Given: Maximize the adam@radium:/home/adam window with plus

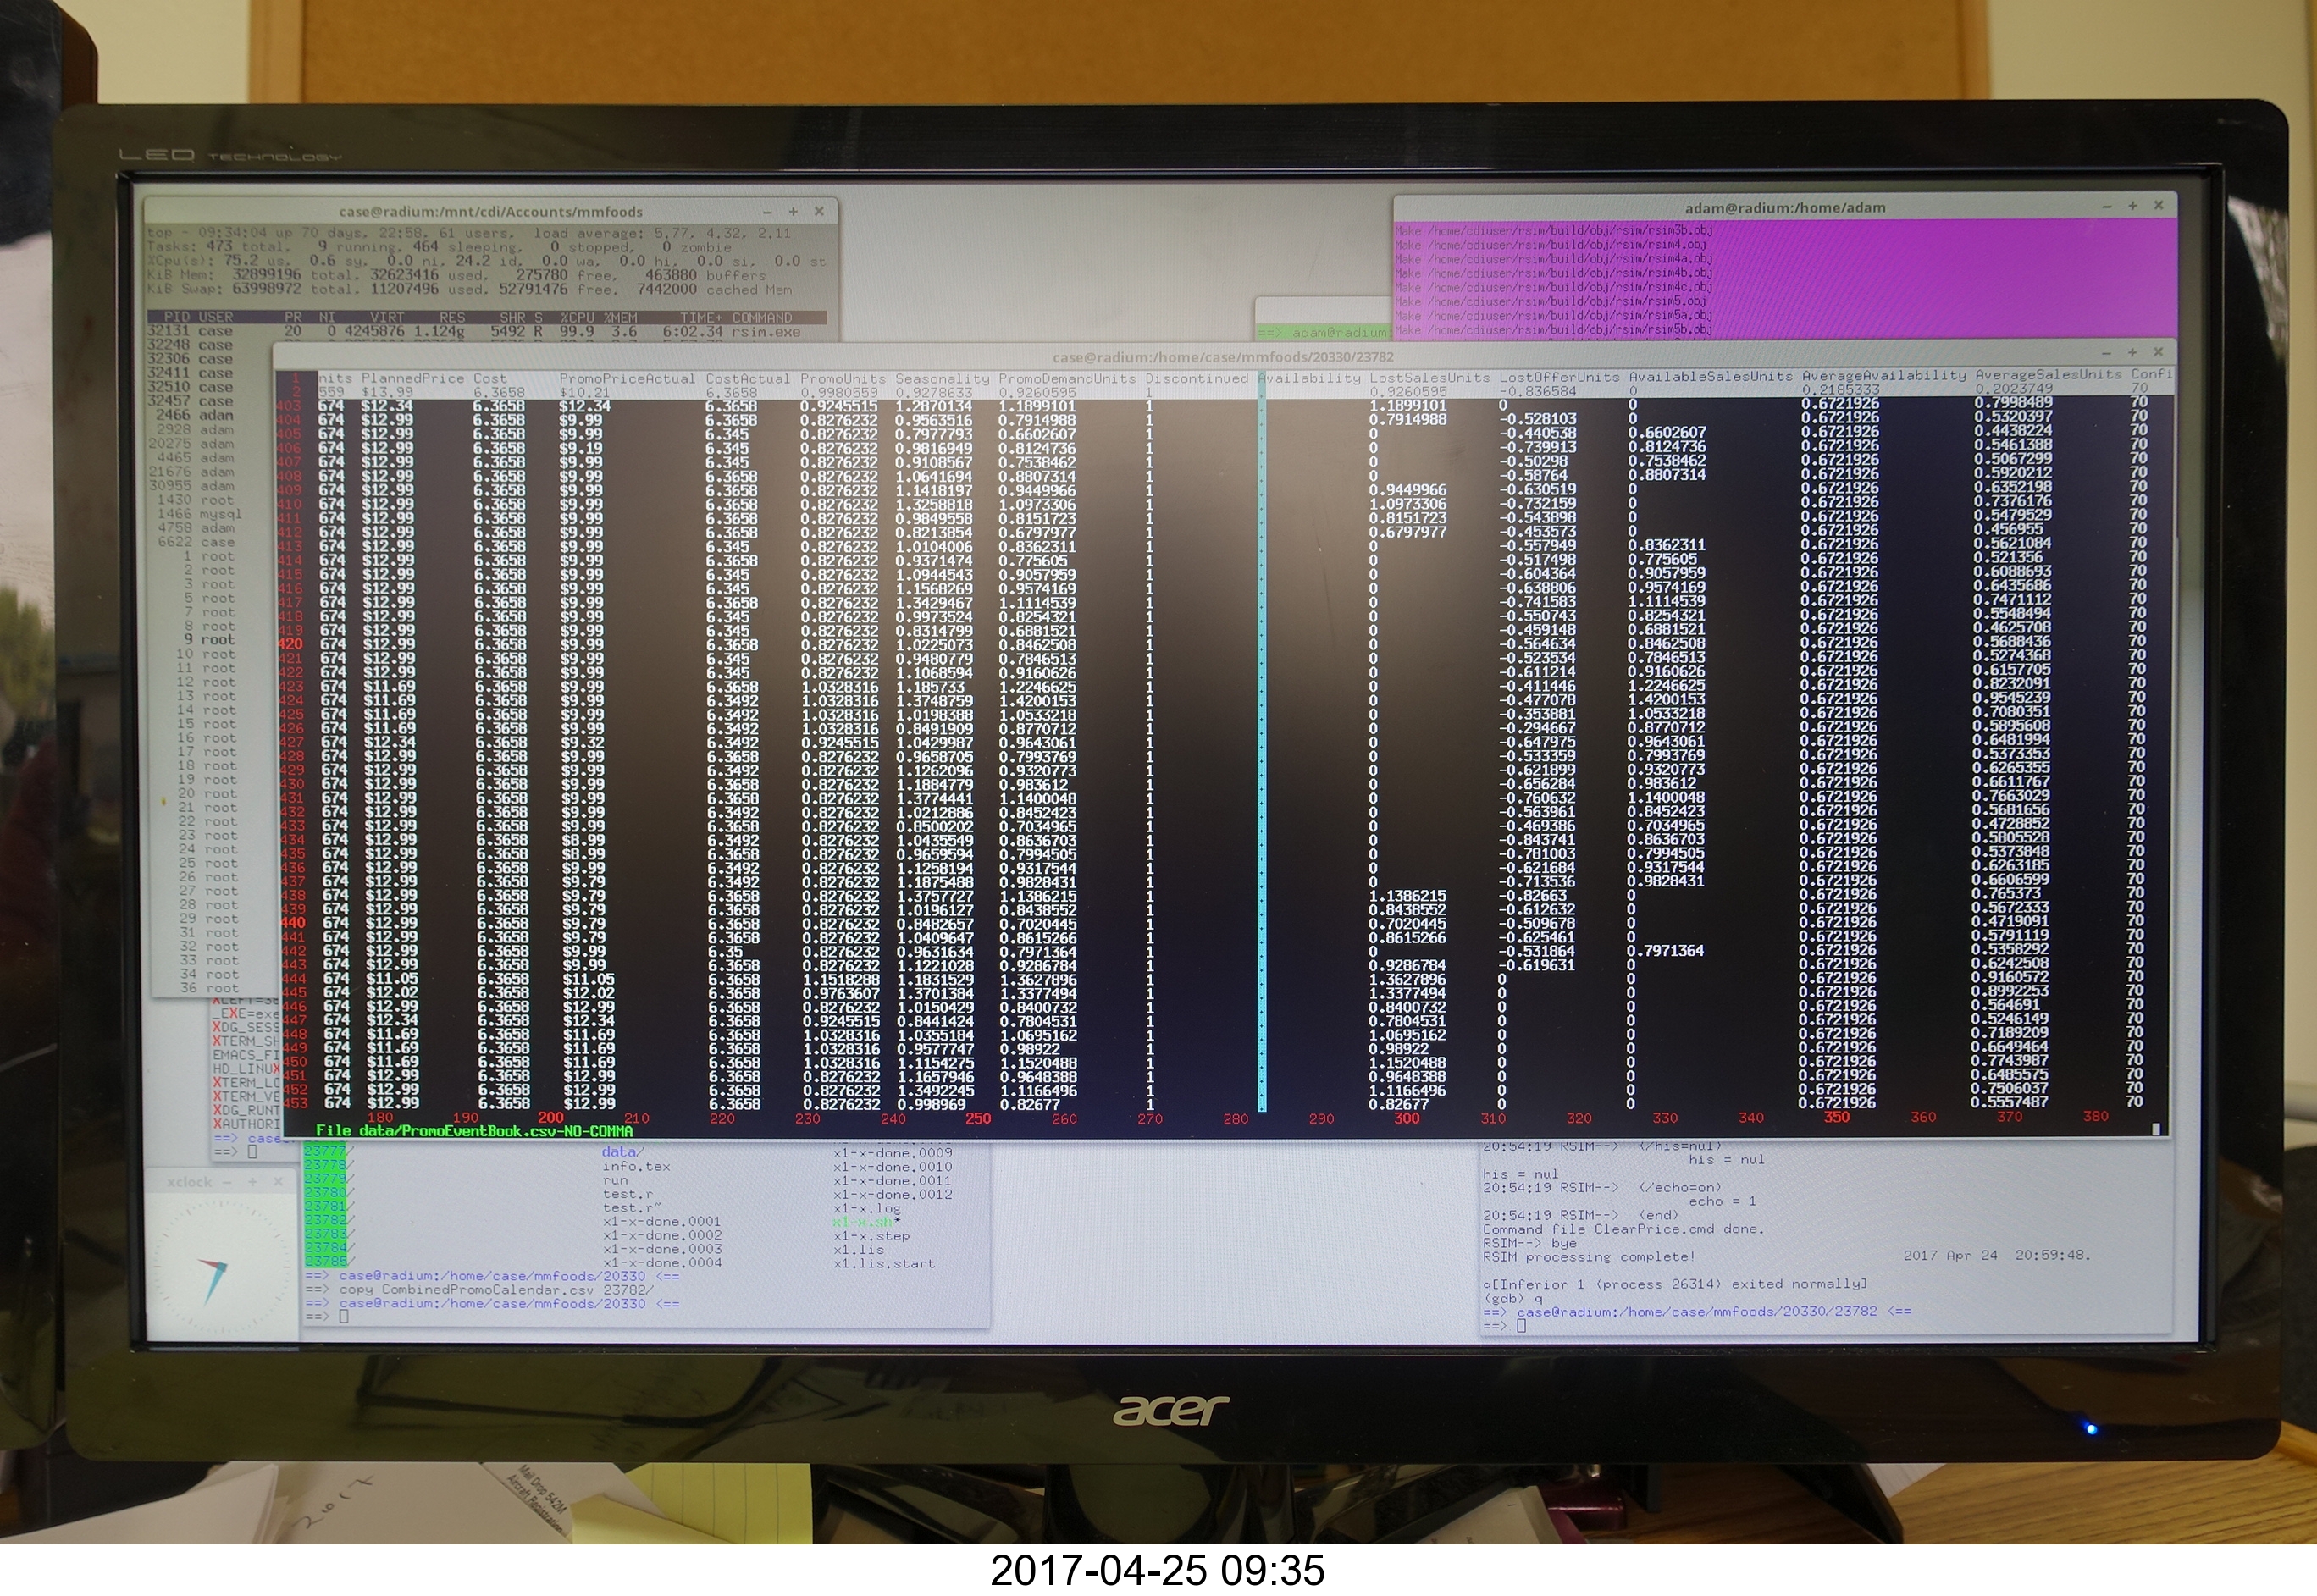Looking at the screenshot, I should 2132,205.
